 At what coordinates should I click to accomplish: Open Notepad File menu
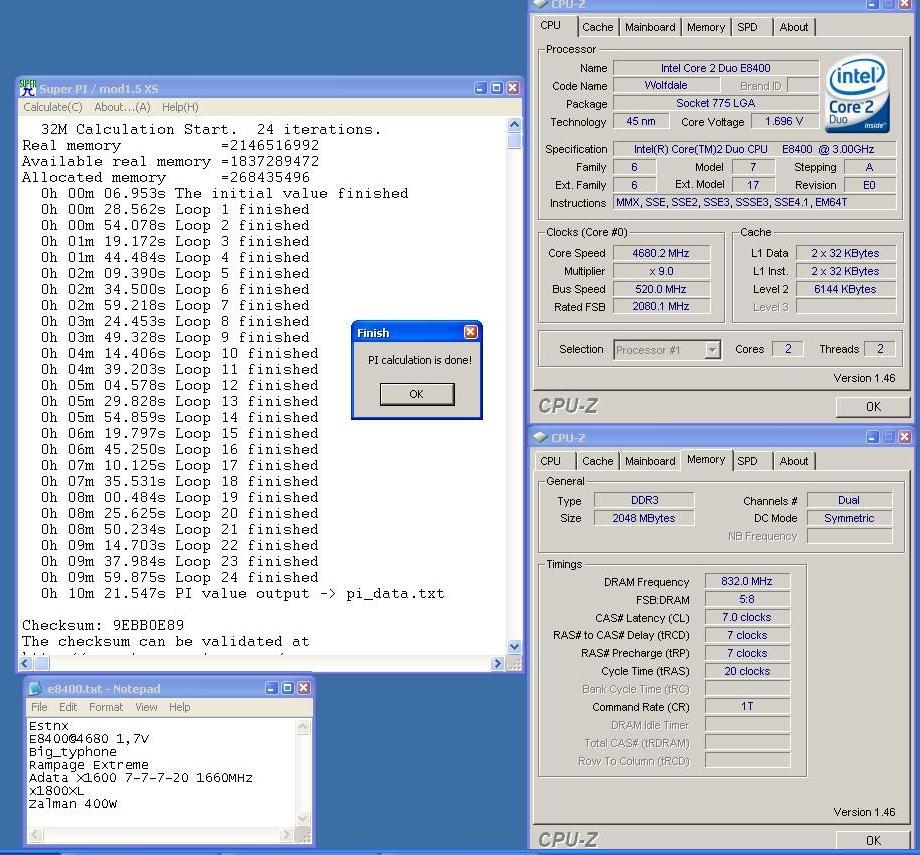39,707
